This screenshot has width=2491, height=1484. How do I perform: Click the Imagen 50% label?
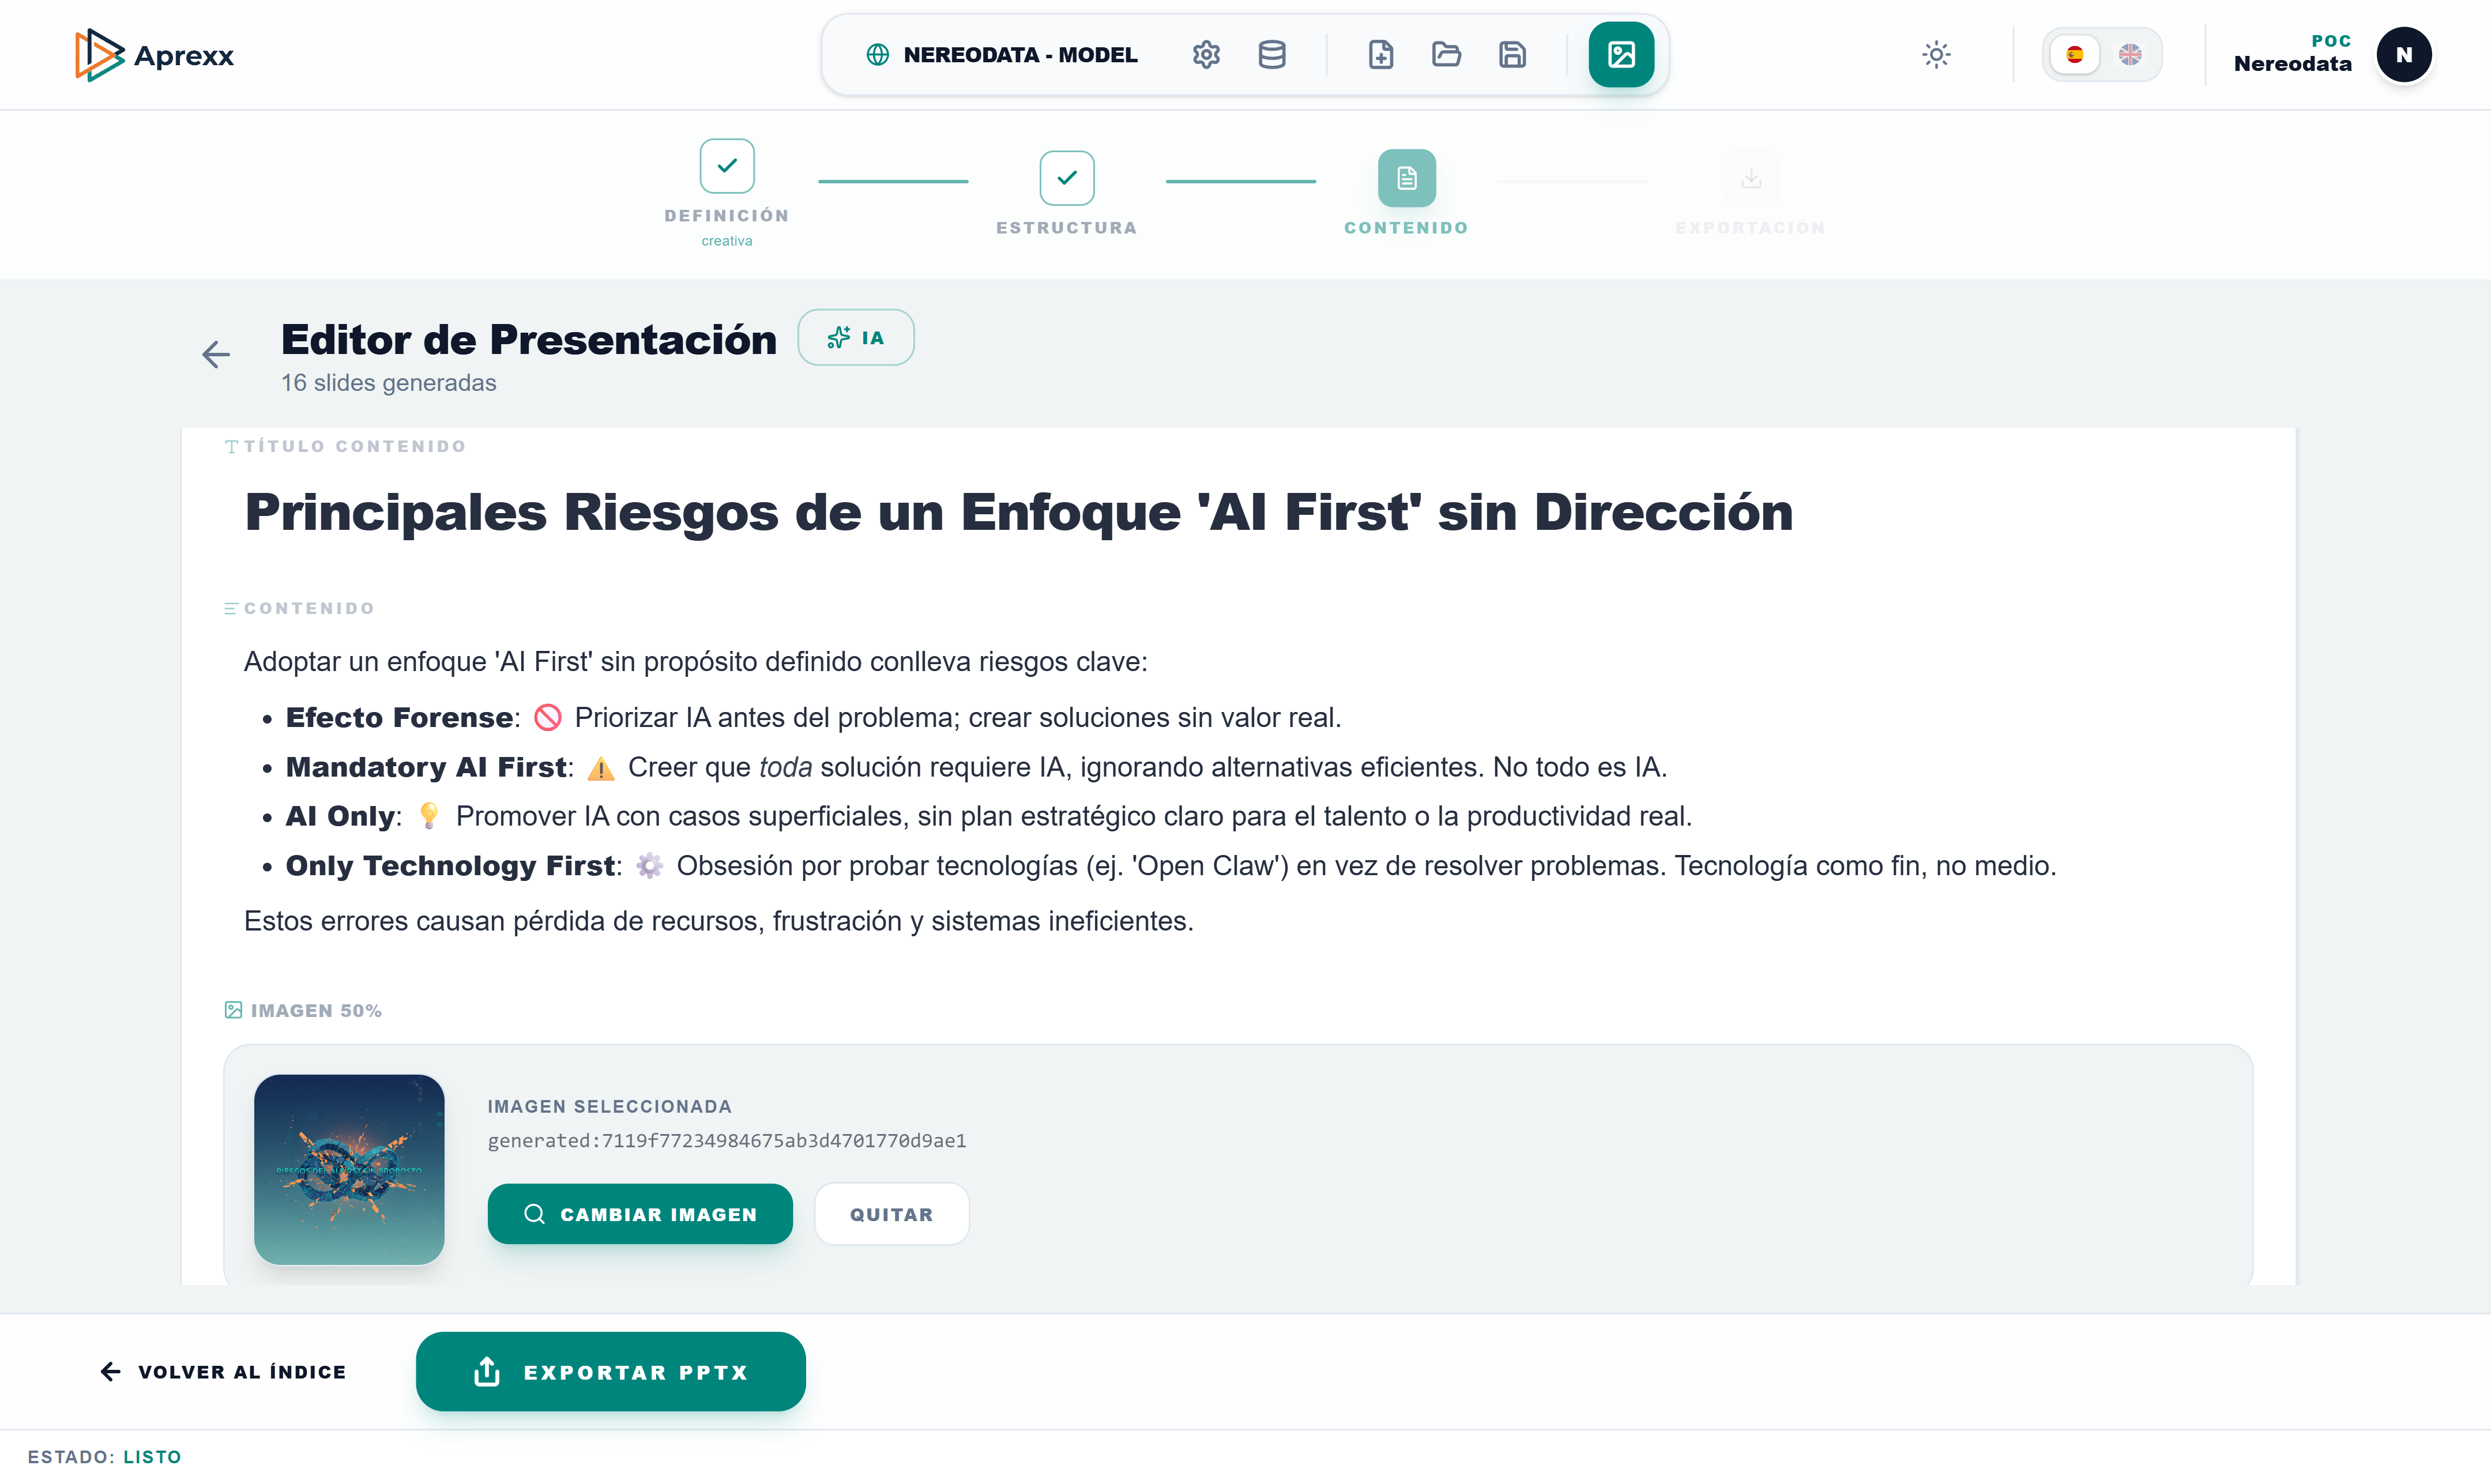pos(304,1010)
